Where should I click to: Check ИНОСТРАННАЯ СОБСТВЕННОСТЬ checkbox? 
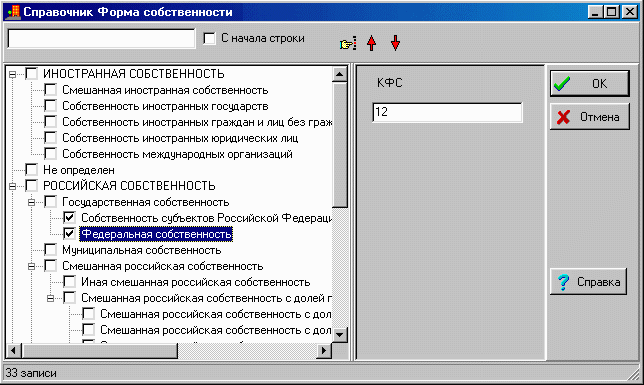point(31,74)
